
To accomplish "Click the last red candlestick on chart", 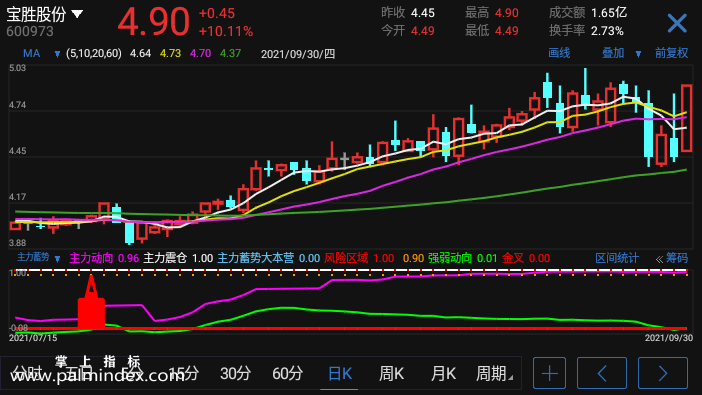I will (x=686, y=118).
